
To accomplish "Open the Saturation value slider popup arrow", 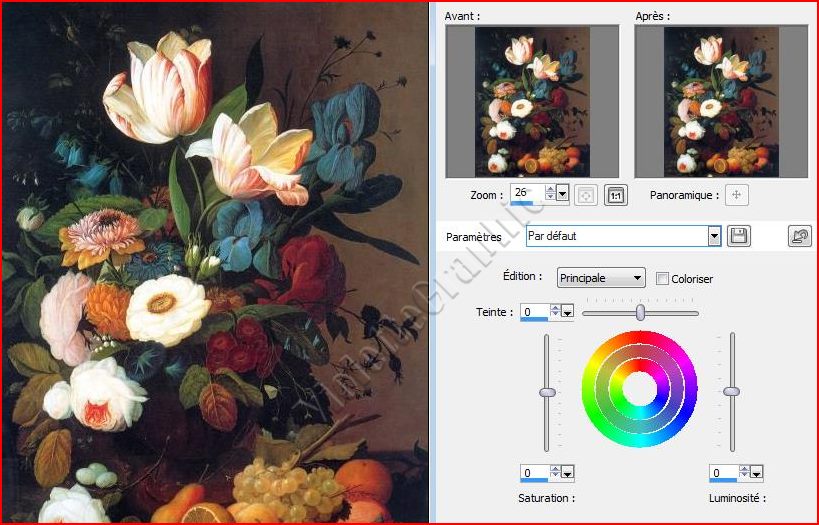I will [x=568, y=473].
